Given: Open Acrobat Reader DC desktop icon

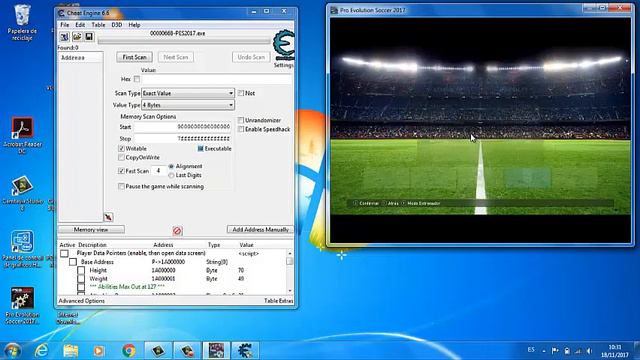Looking at the screenshot, I should tap(22, 136).
